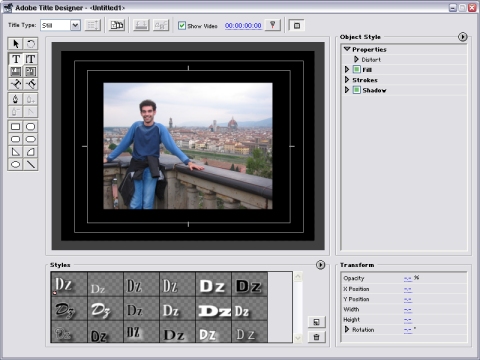Toggle the Shadow checkbox
This screenshot has width=480, height=360.
pyautogui.click(x=357, y=90)
